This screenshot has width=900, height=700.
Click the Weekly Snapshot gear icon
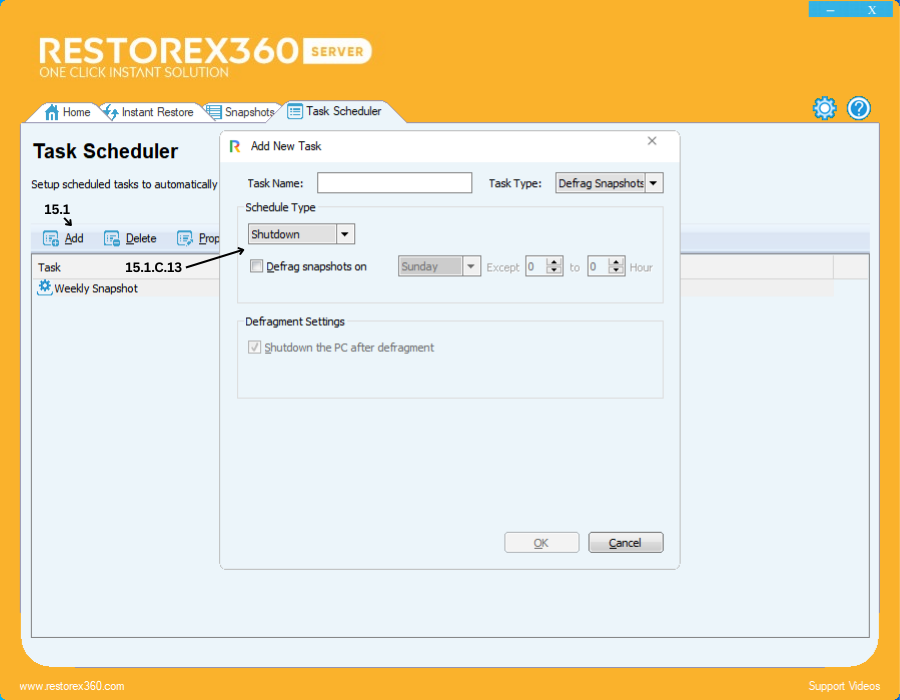pyautogui.click(x=45, y=287)
